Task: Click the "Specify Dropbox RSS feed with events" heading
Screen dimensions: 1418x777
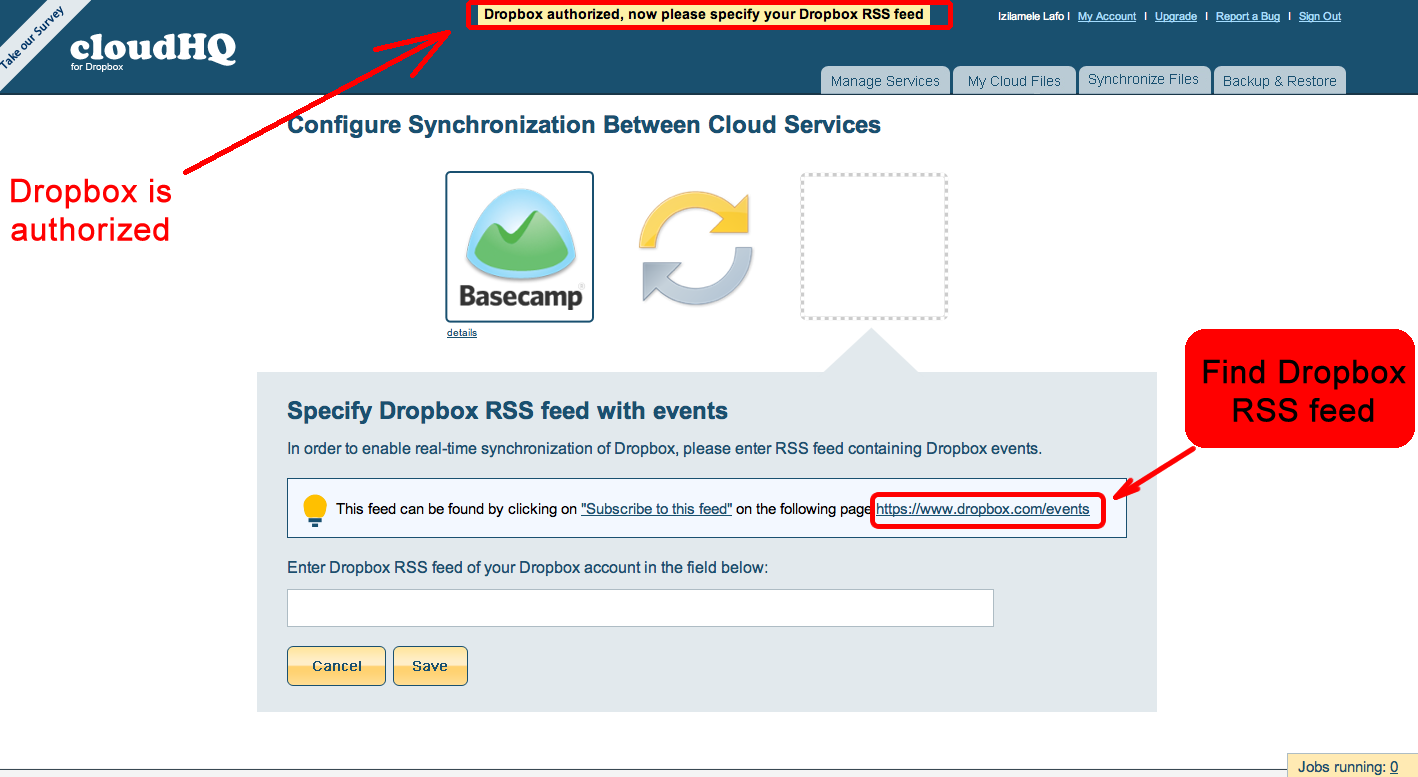Action: coord(507,411)
